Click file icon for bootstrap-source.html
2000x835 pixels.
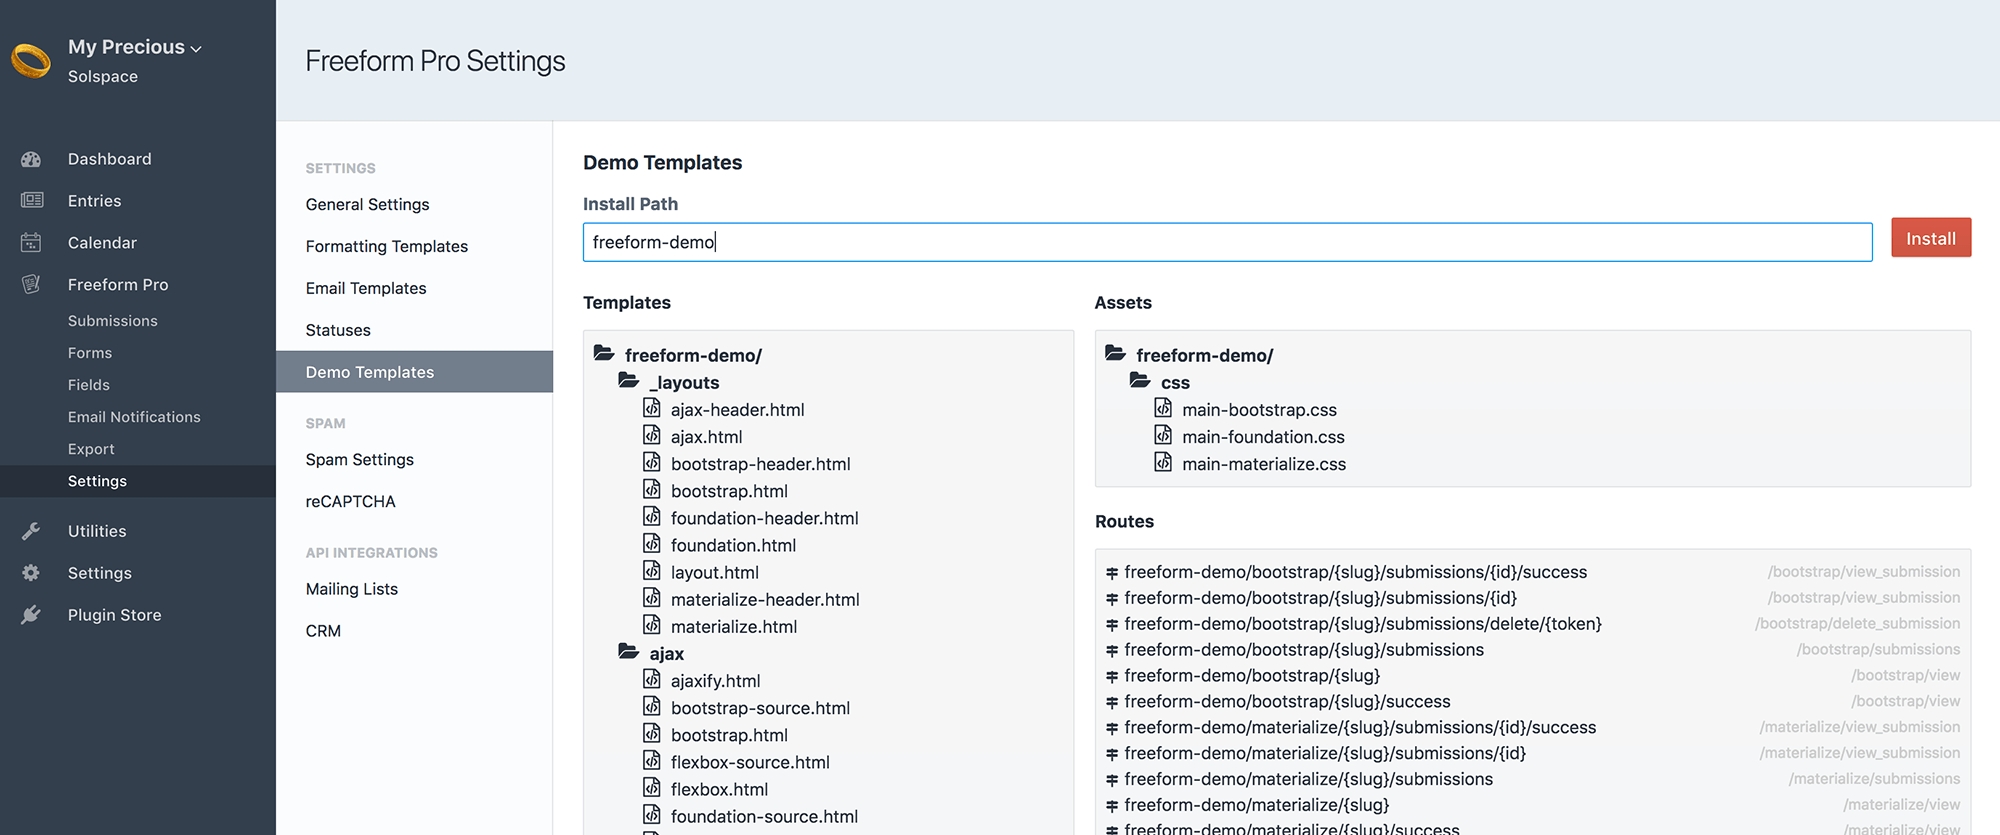652,706
